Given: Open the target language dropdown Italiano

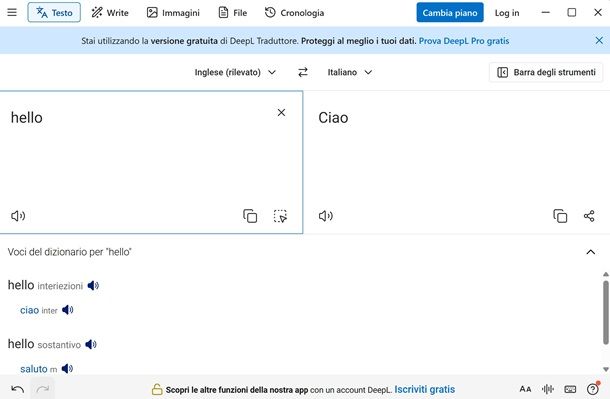Looking at the screenshot, I should click(x=350, y=72).
